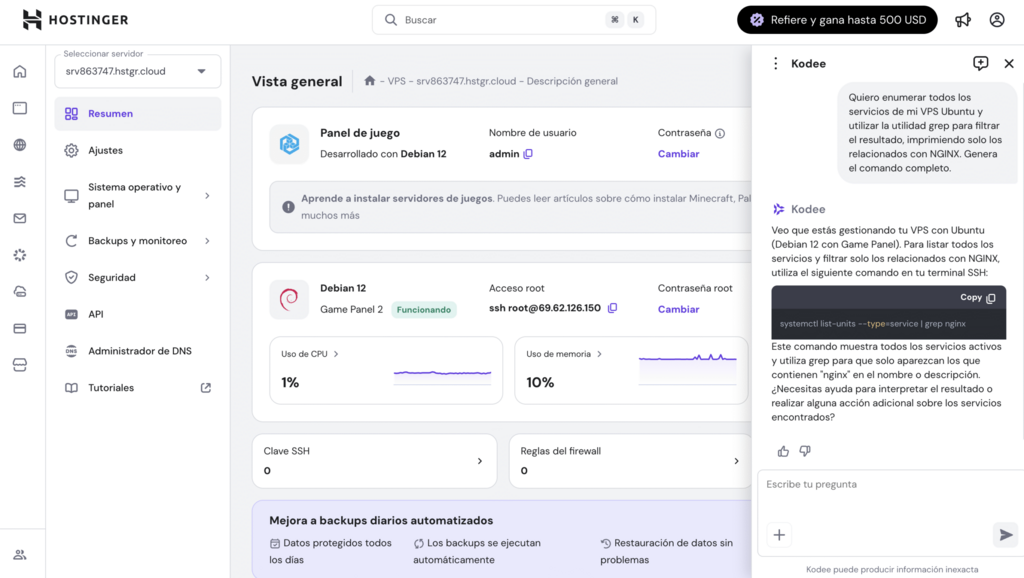Give Kodee's answer a thumbs up
The width and height of the screenshot is (1024, 578).
(784, 451)
